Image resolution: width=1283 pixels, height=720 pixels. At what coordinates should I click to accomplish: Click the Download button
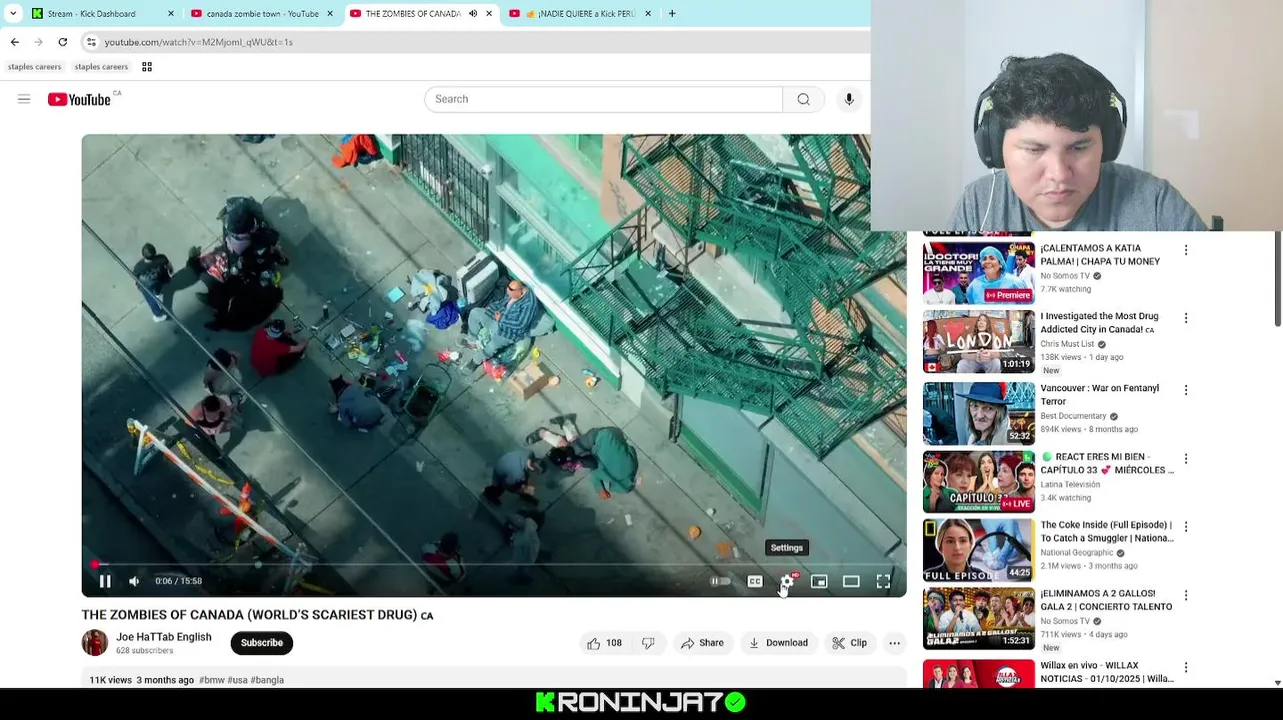[778, 643]
